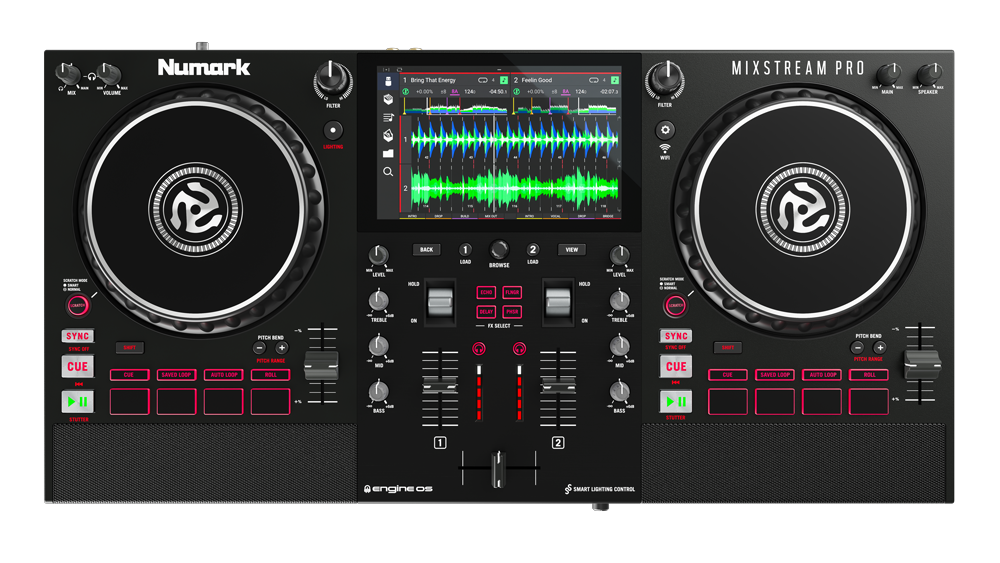Tap the USB source icon on screen
The height and width of the screenshot is (563, 1000).
pos(388,82)
